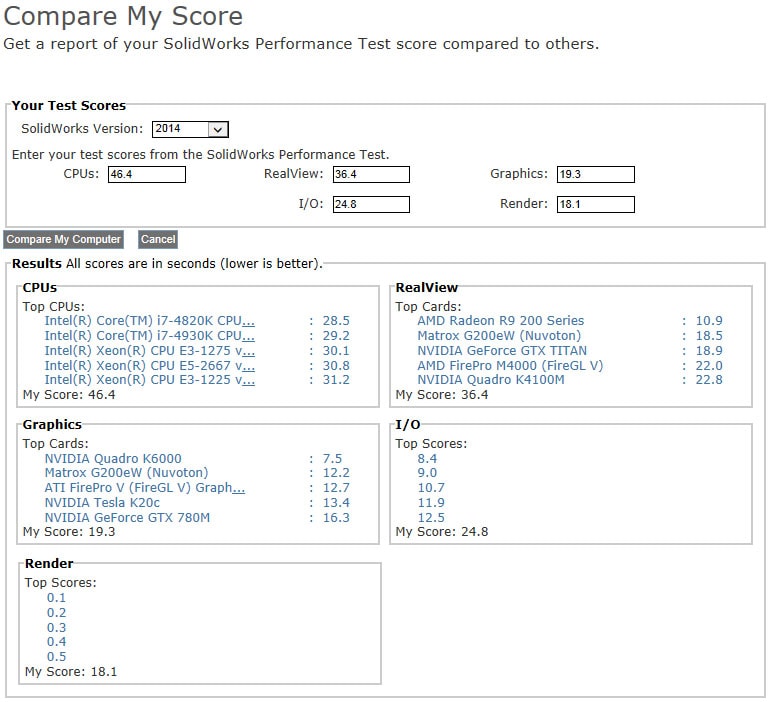772x702 pixels.
Task: Click the 28.5 CPU score link
Action: click(x=336, y=321)
